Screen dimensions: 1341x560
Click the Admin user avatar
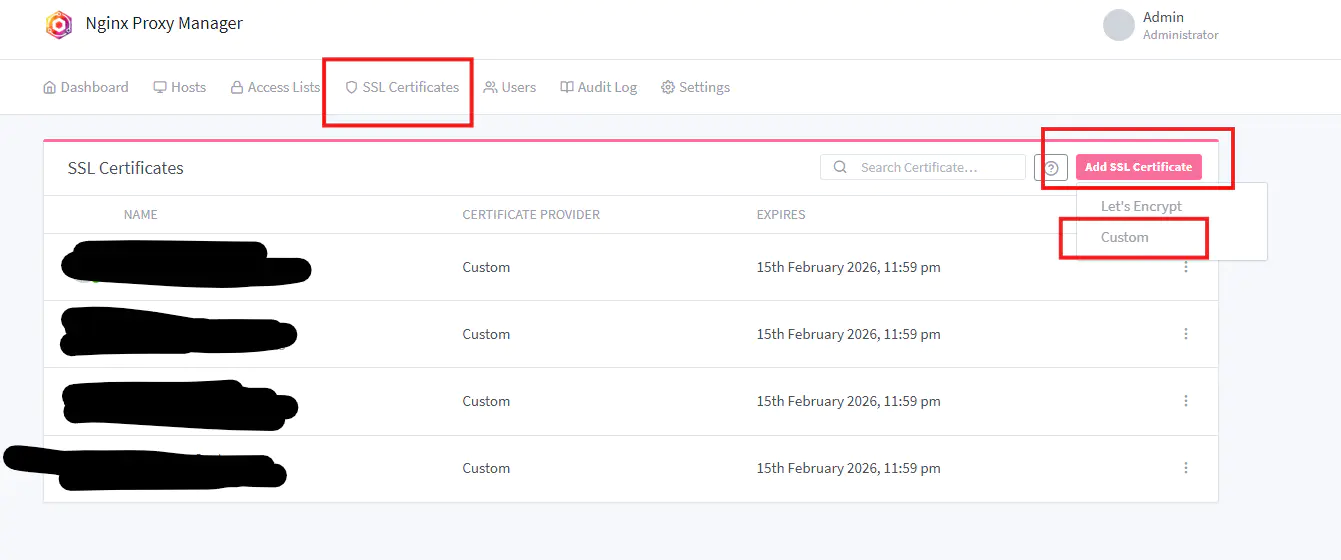(x=1118, y=25)
